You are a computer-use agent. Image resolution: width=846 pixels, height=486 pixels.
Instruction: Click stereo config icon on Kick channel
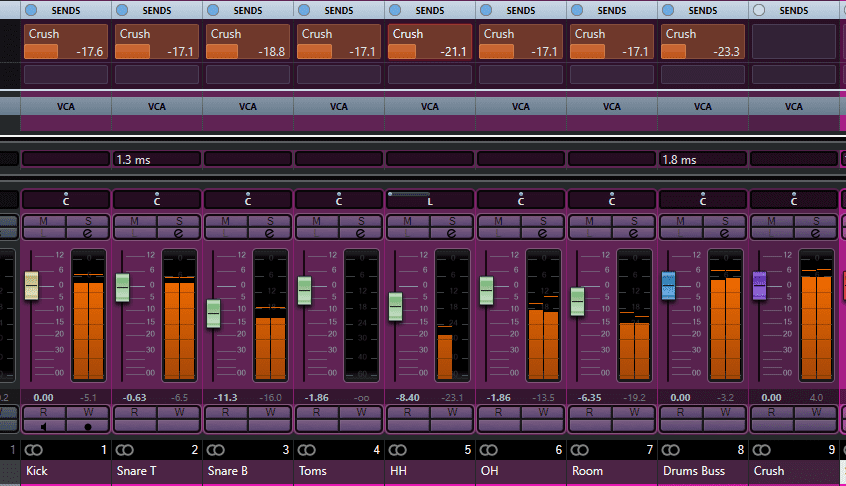(33, 450)
